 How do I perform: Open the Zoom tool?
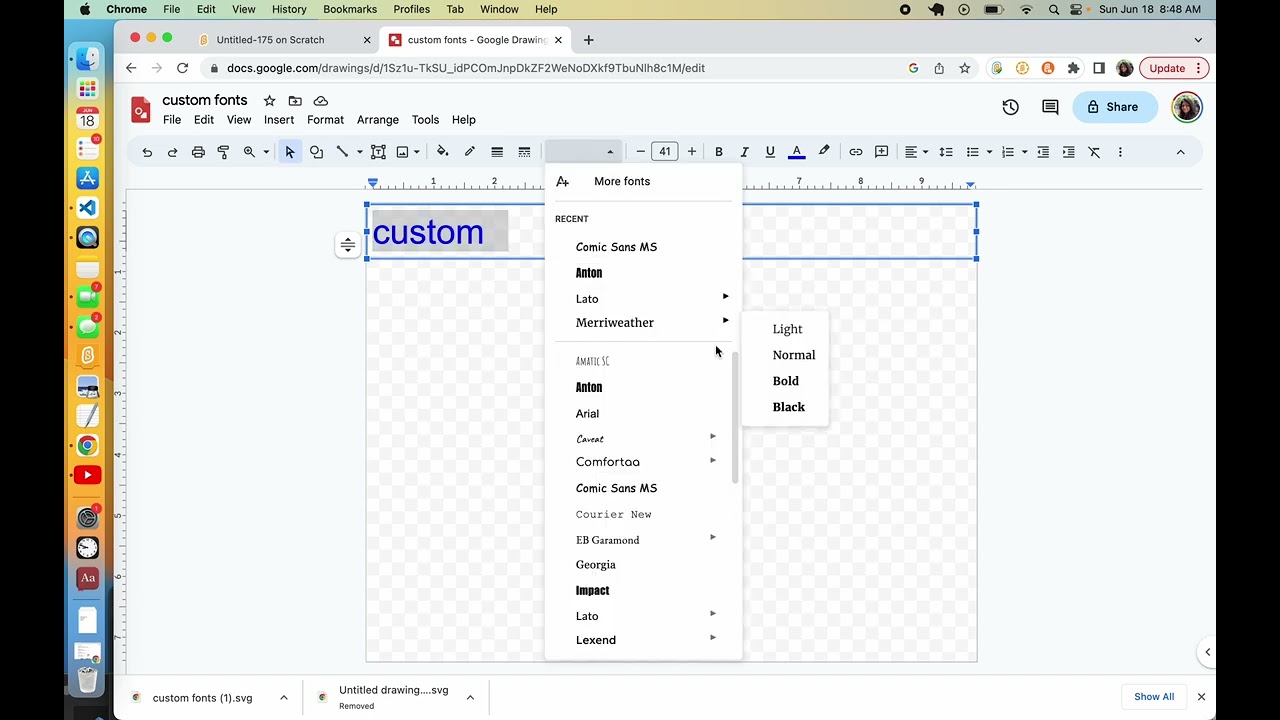tap(255, 152)
